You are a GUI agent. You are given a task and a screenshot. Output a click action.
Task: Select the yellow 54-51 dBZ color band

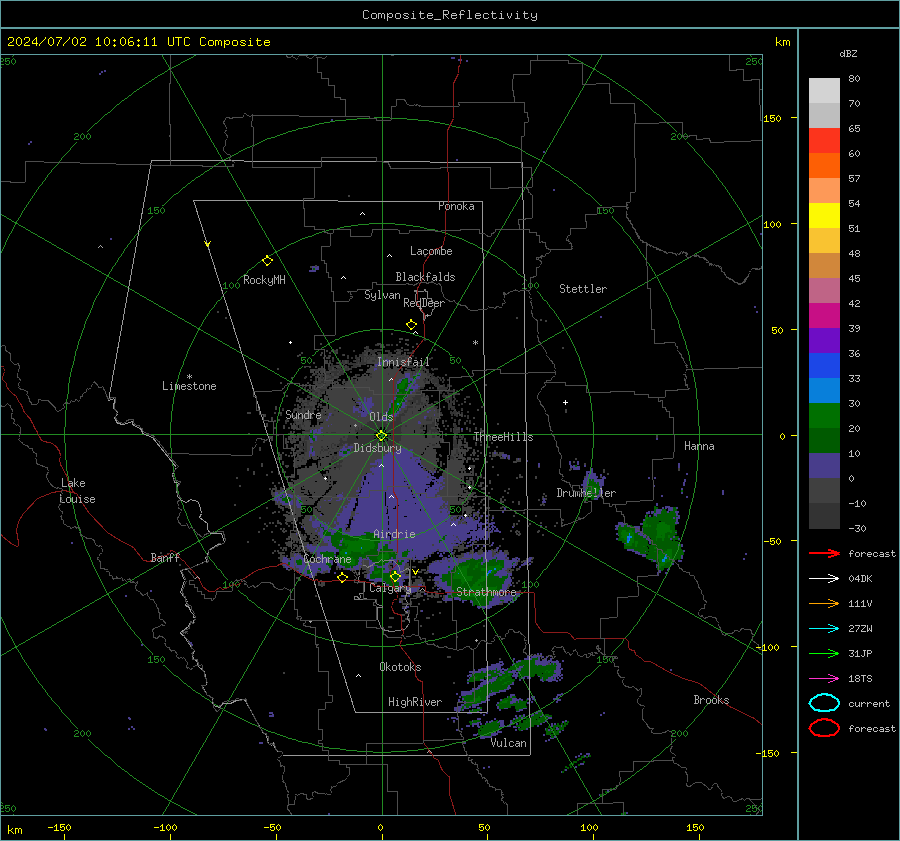[x=824, y=216]
